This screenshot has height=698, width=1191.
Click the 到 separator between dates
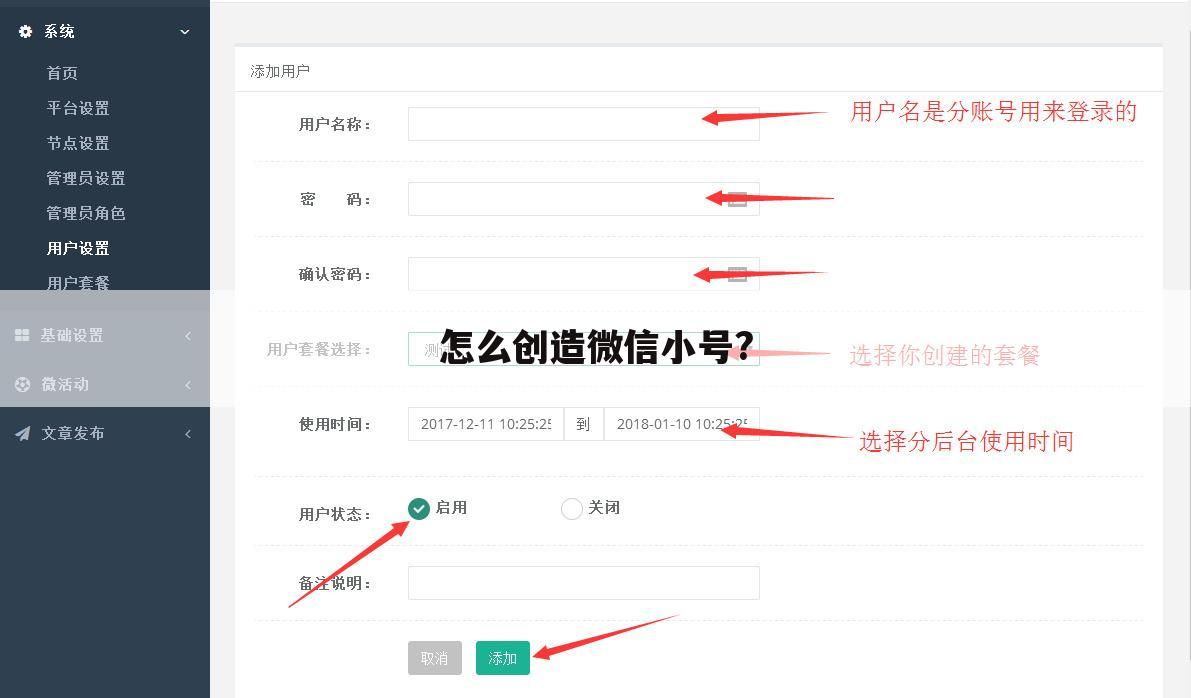pos(583,424)
